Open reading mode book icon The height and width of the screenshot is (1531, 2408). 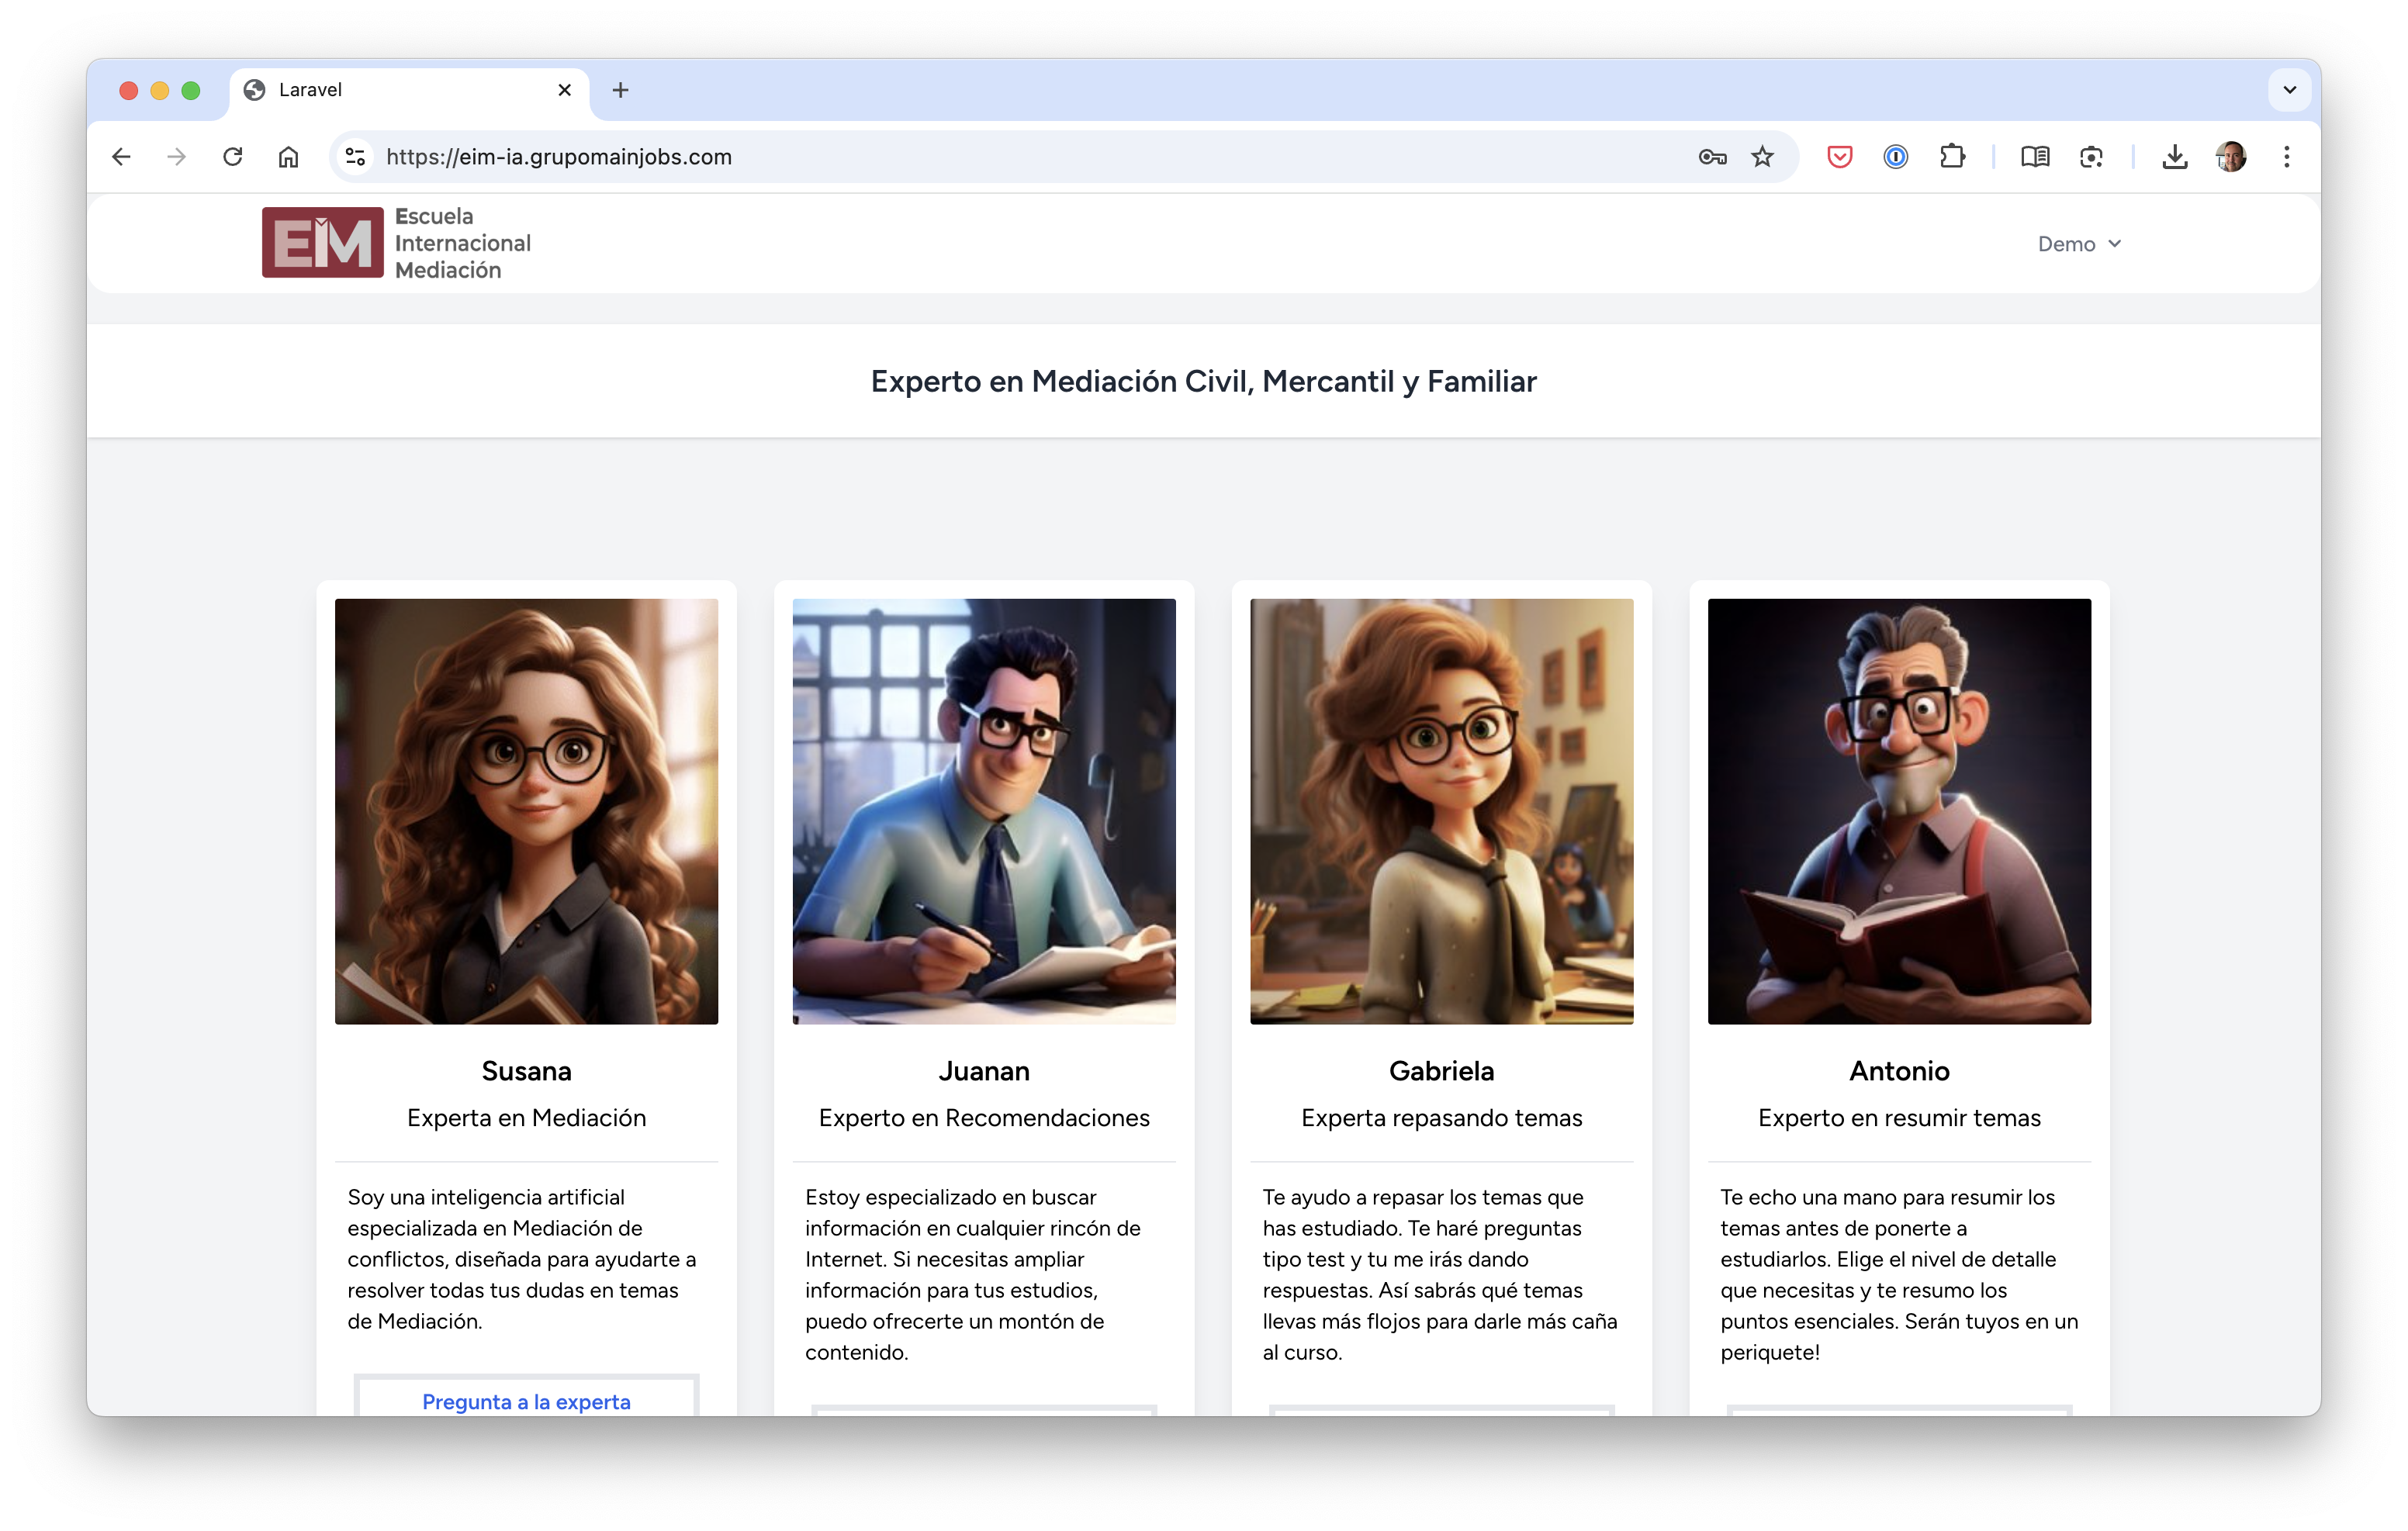pos(2034,157)
